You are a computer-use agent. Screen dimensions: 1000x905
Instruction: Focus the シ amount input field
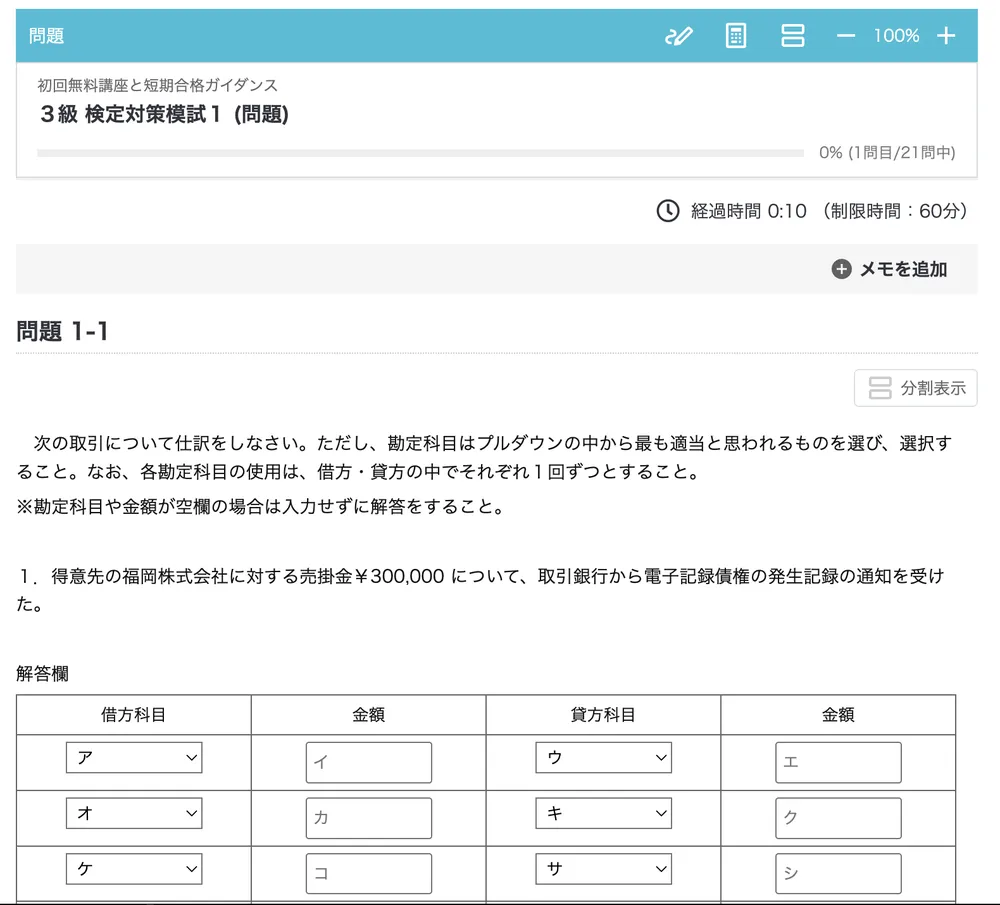(838, 873)
